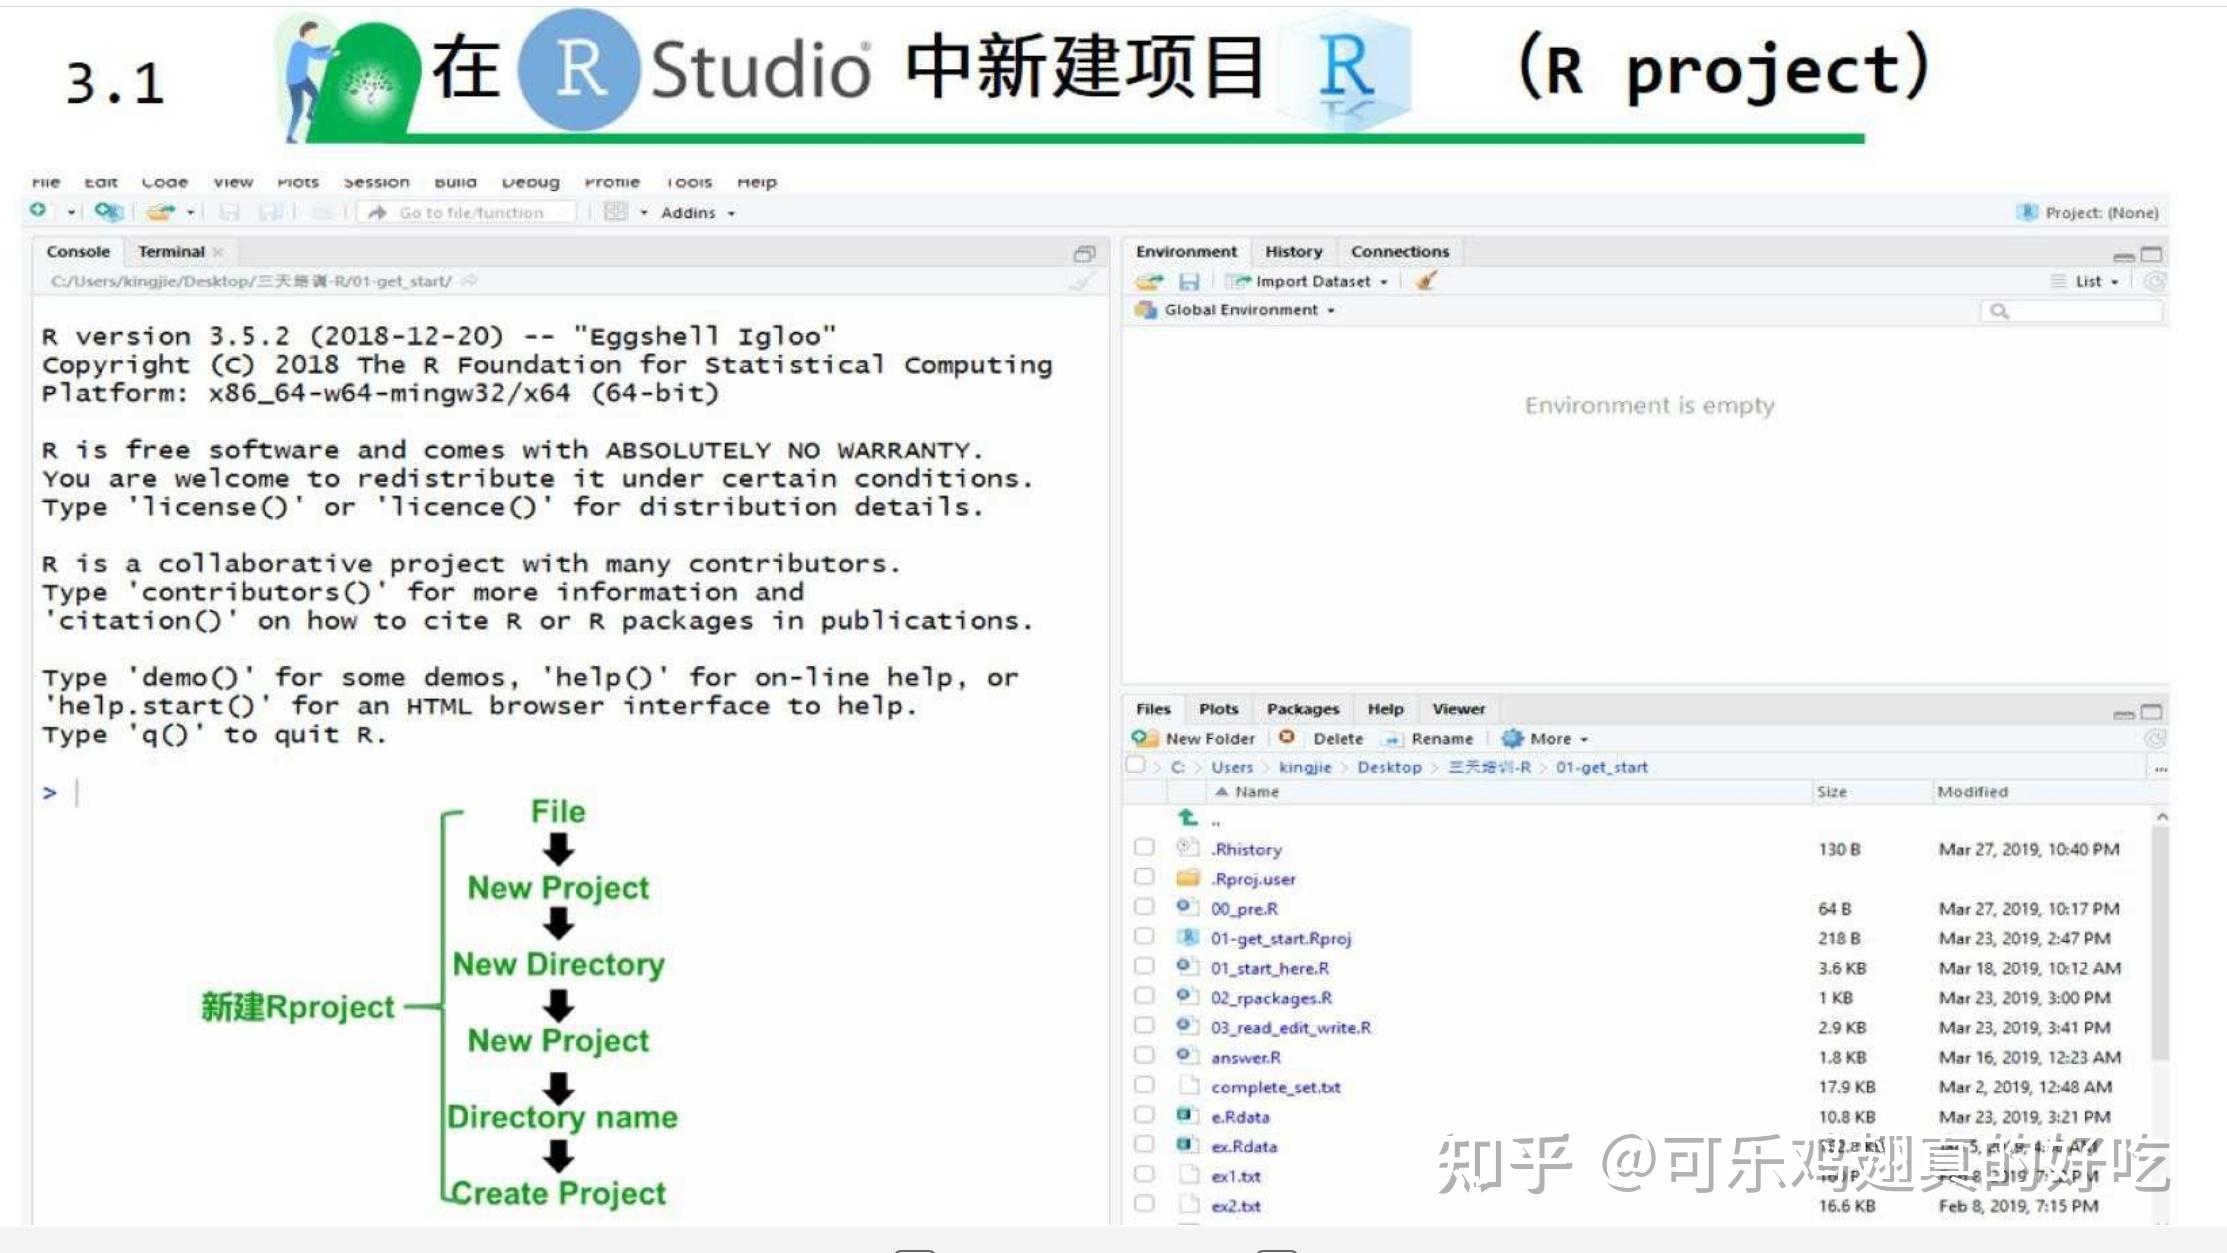Click the clear console broom icon
Viewport: 2227px width, 1253px height.
(x=1081, y=281)
